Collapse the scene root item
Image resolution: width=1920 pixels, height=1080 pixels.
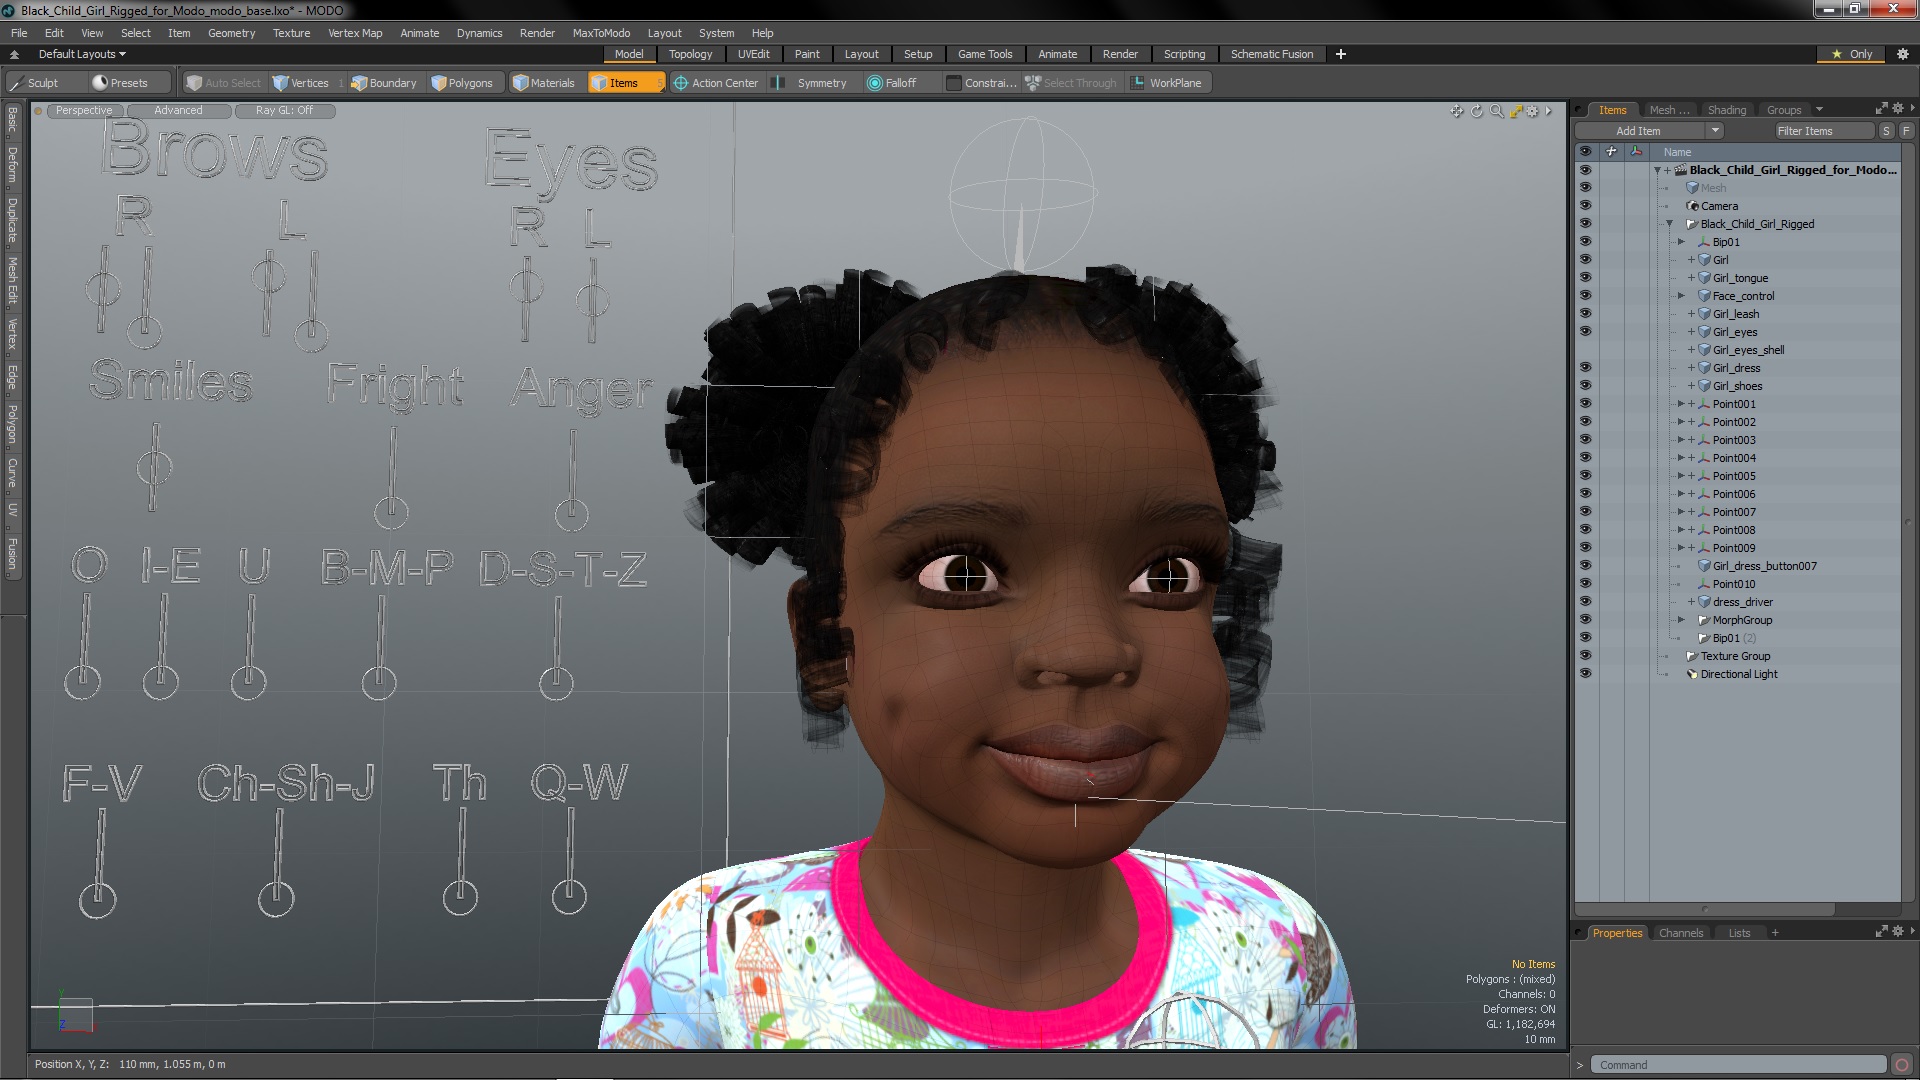(x=1657, y=170)
